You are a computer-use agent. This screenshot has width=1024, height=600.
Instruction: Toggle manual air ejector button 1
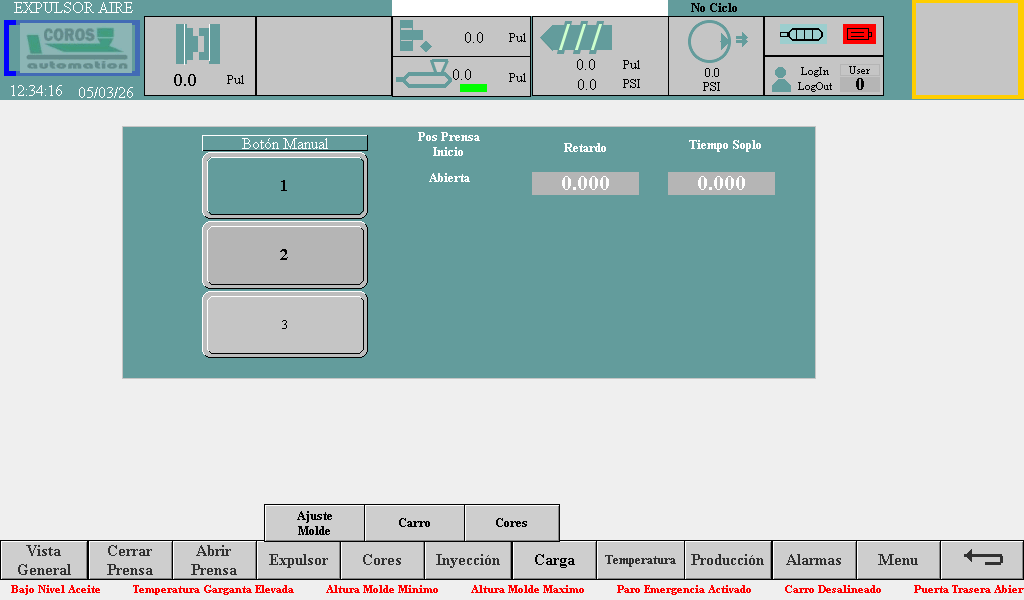tap(284, 186)
